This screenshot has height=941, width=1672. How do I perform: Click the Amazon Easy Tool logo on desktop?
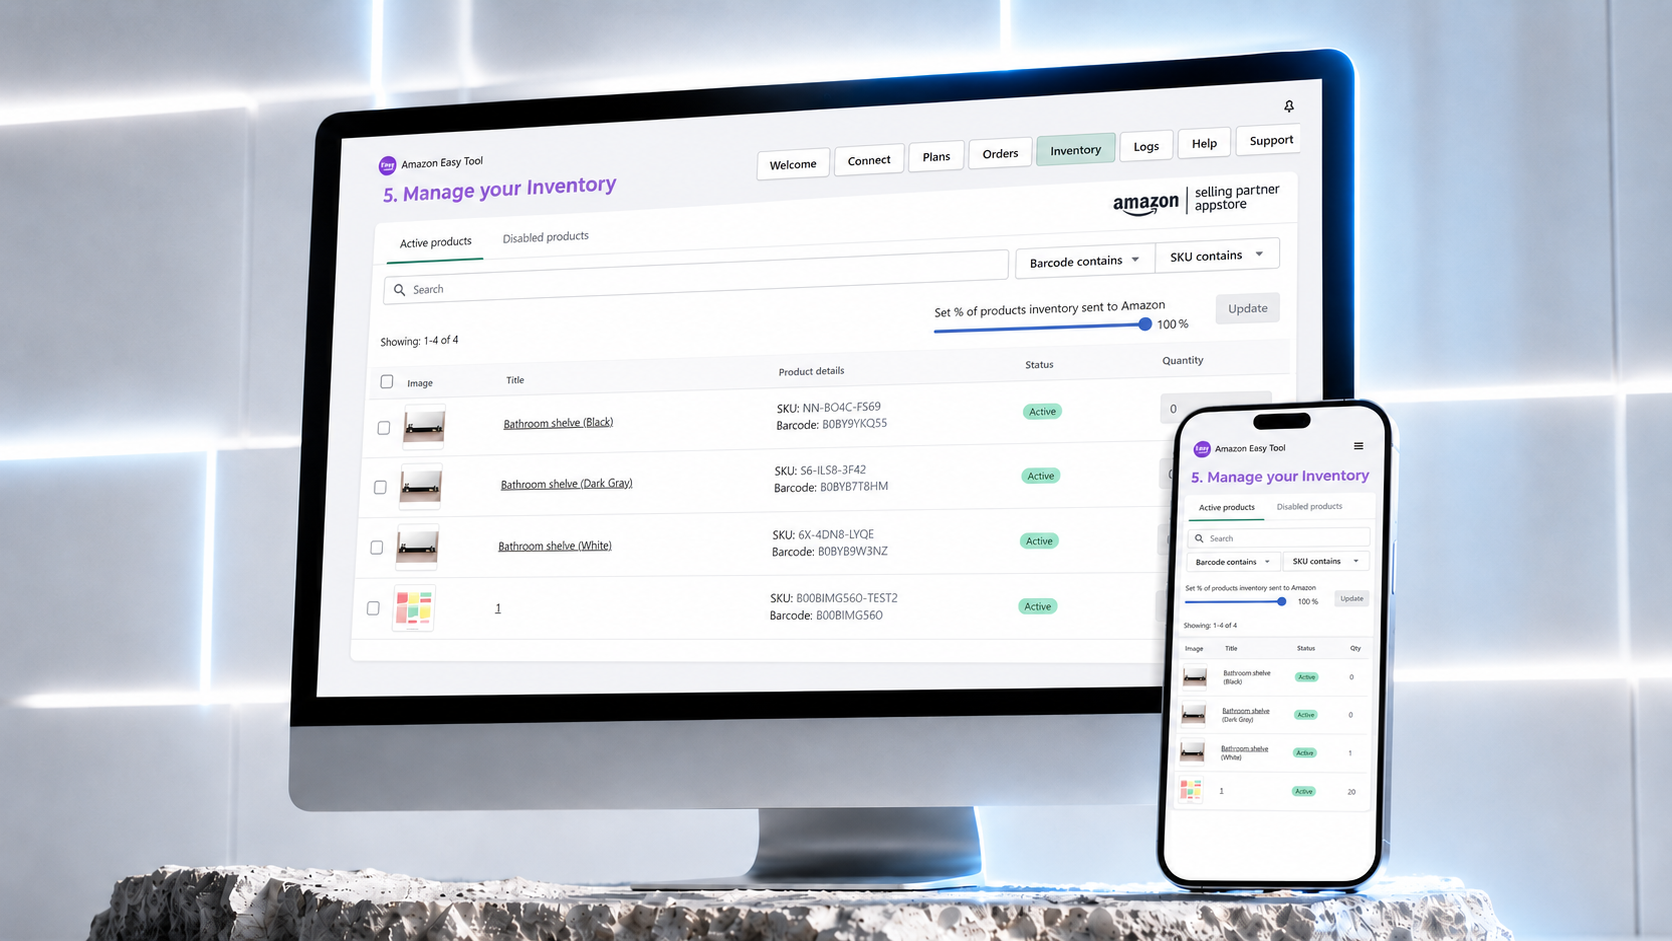(x=387, y=165)
